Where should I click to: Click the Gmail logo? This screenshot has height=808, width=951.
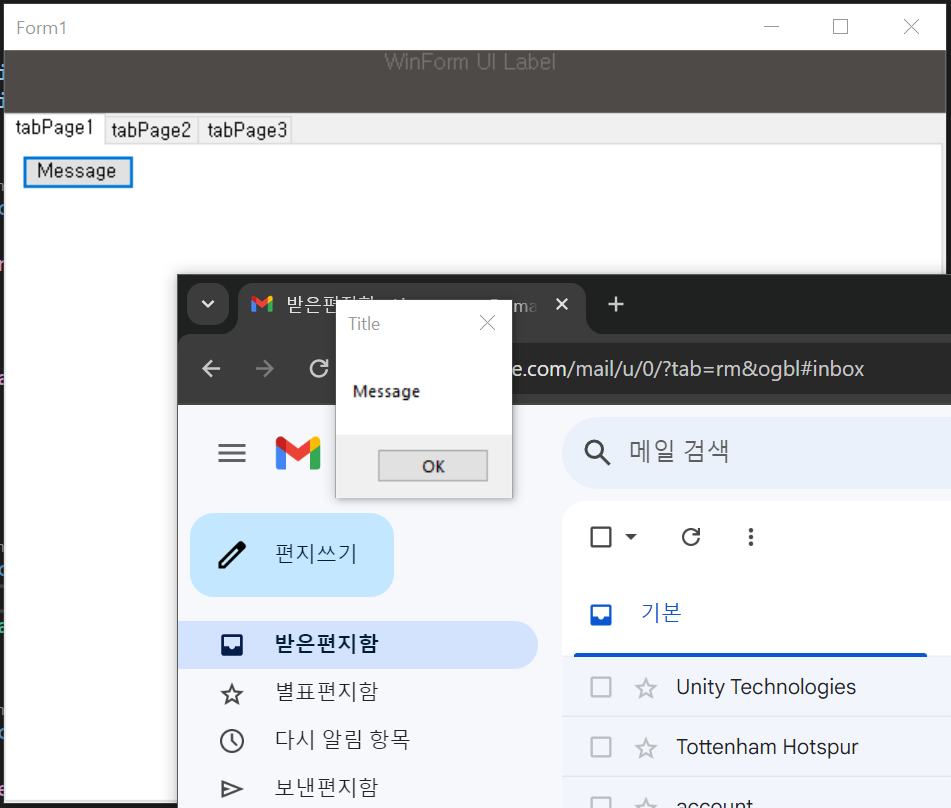click(298, 453)
